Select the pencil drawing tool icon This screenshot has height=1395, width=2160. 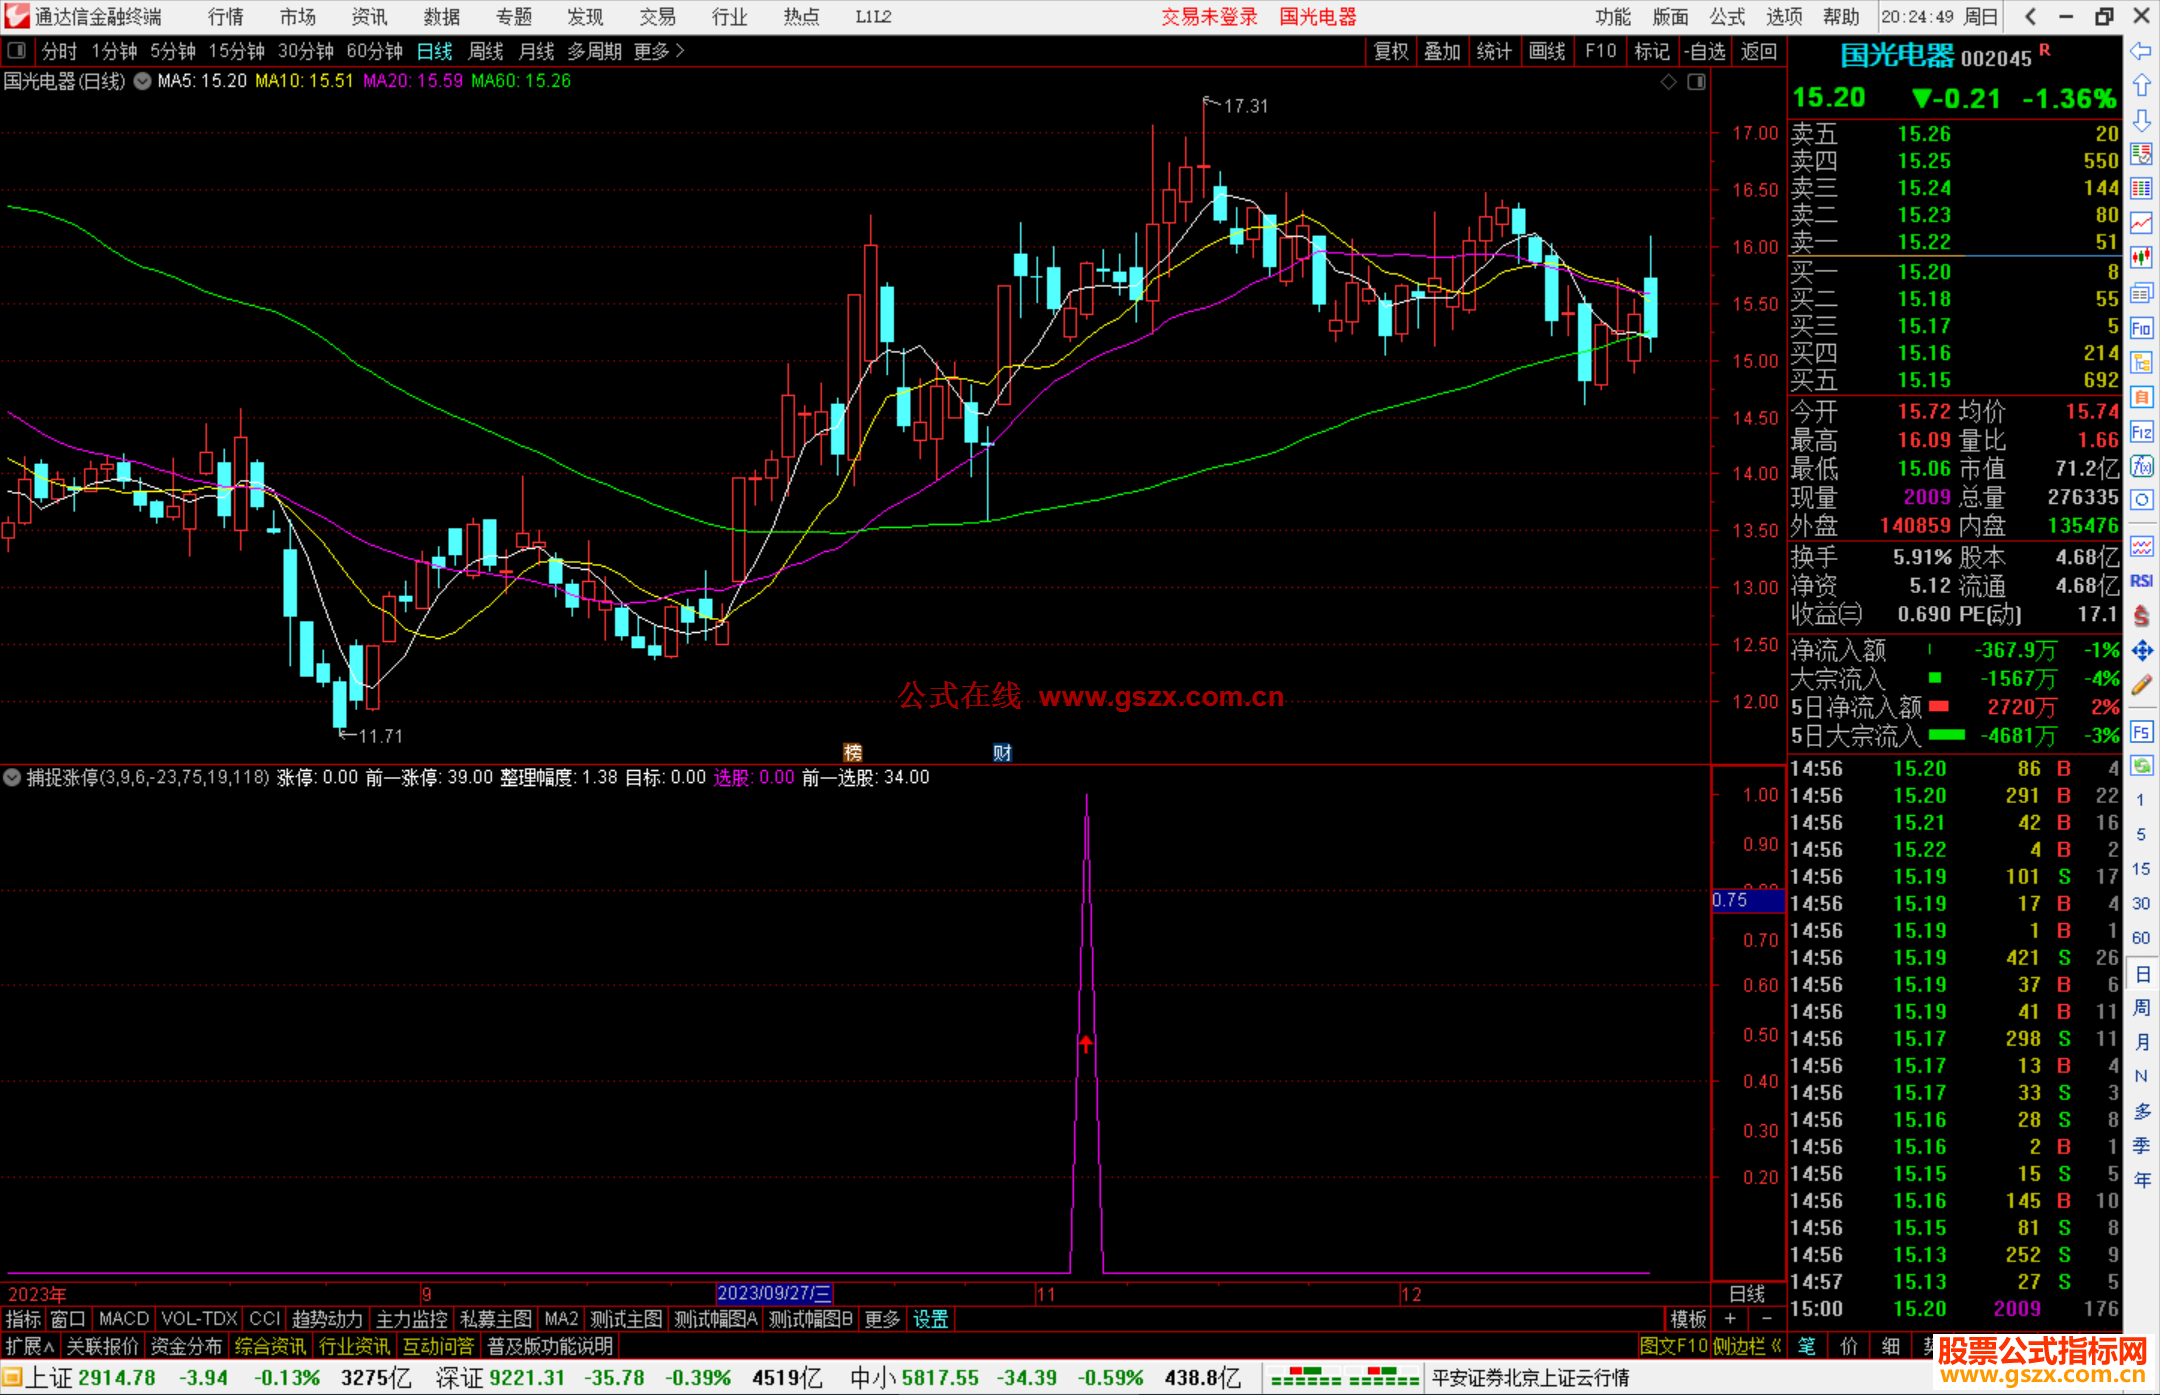2141,686
